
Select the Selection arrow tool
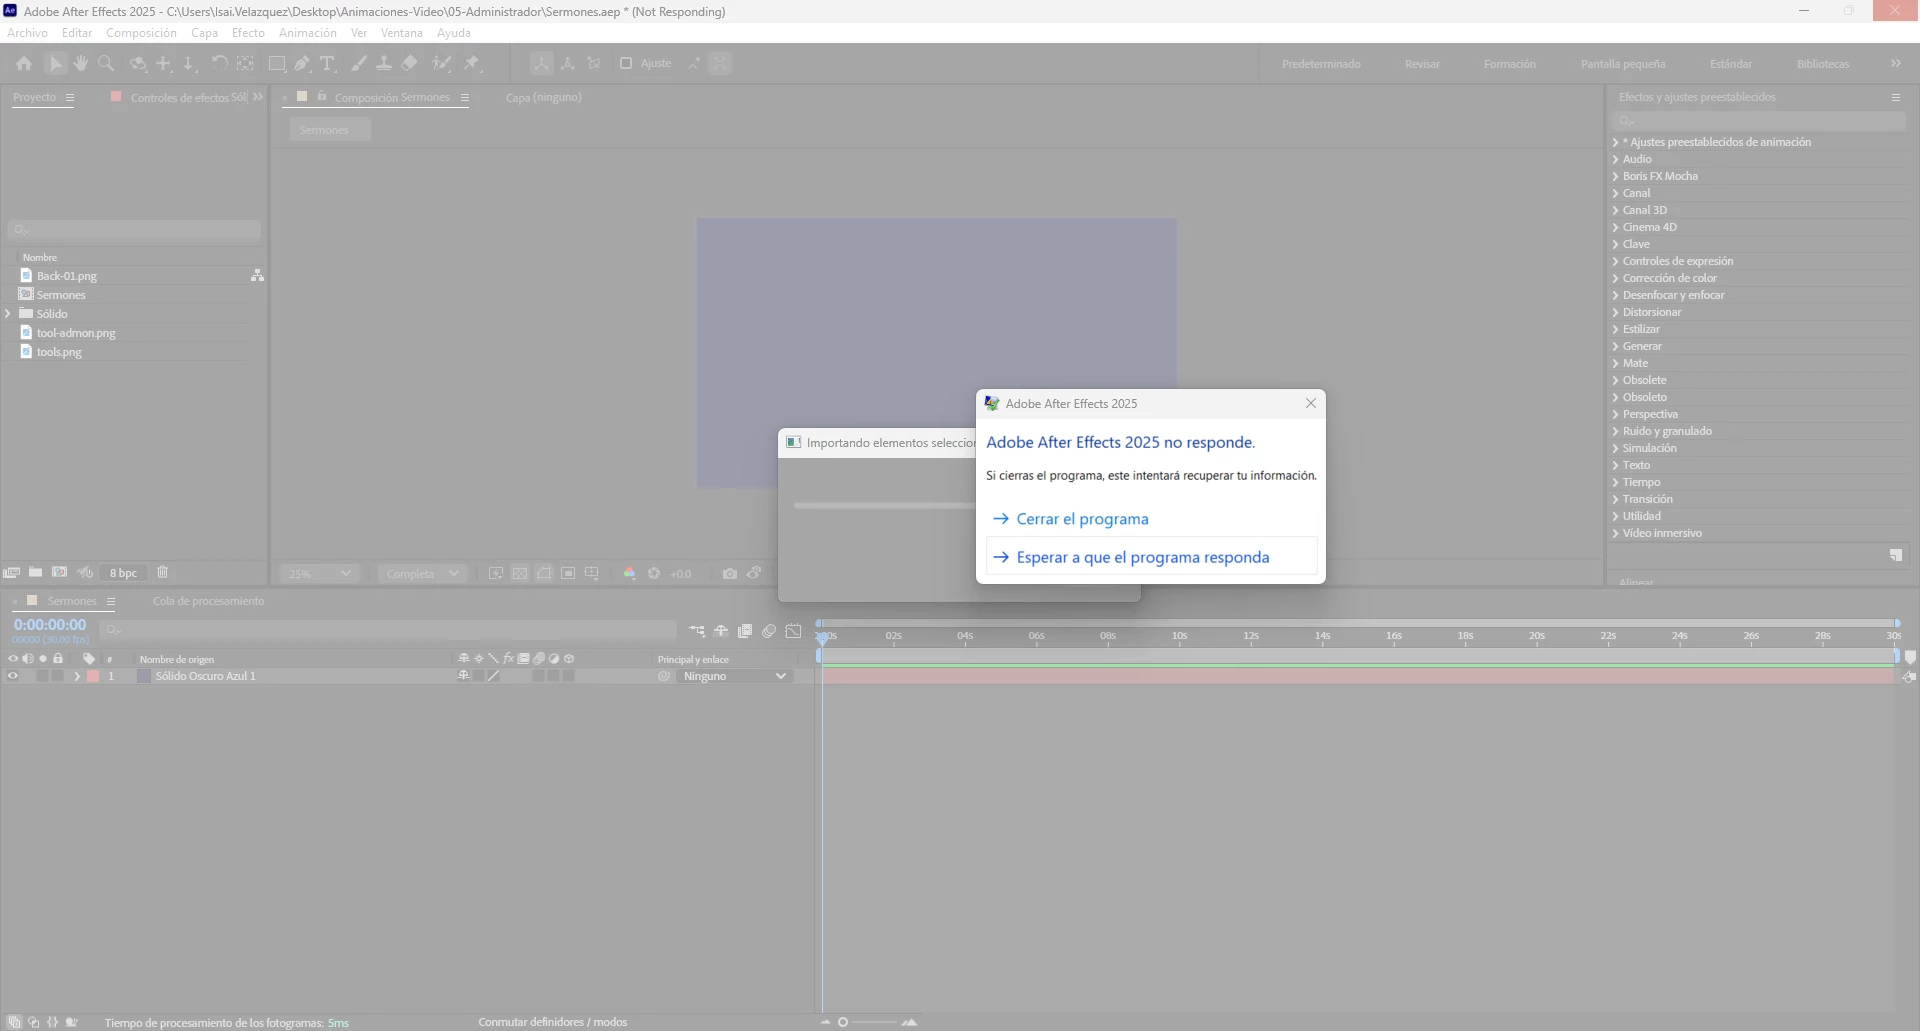tap(55, 64)
